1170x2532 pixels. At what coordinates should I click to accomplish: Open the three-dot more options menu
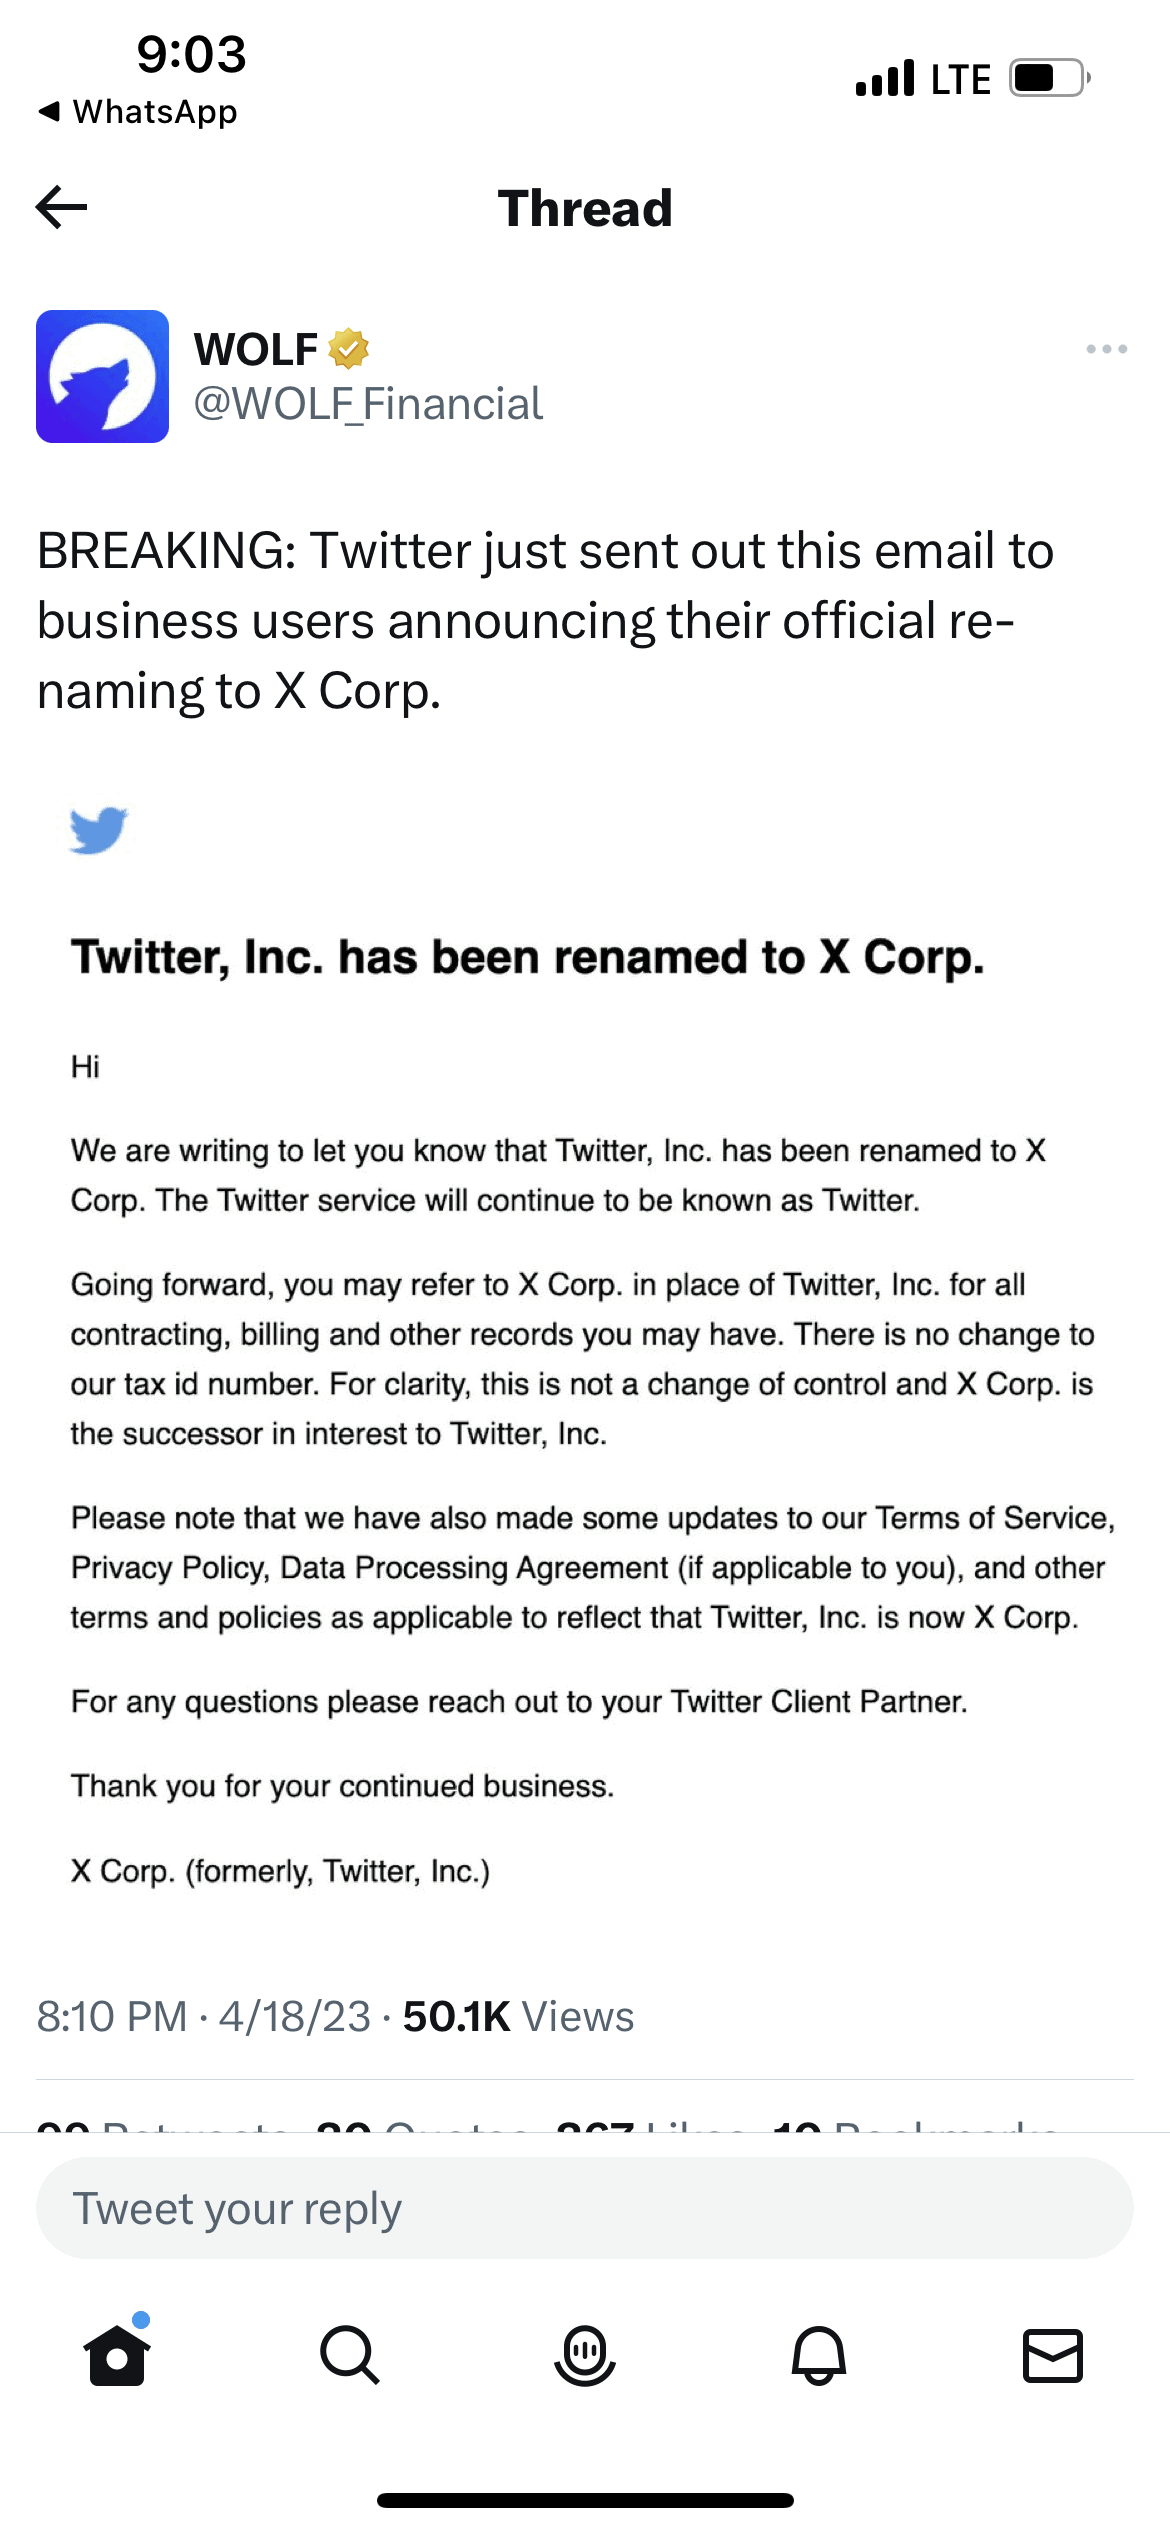[x=1106, y=349]
